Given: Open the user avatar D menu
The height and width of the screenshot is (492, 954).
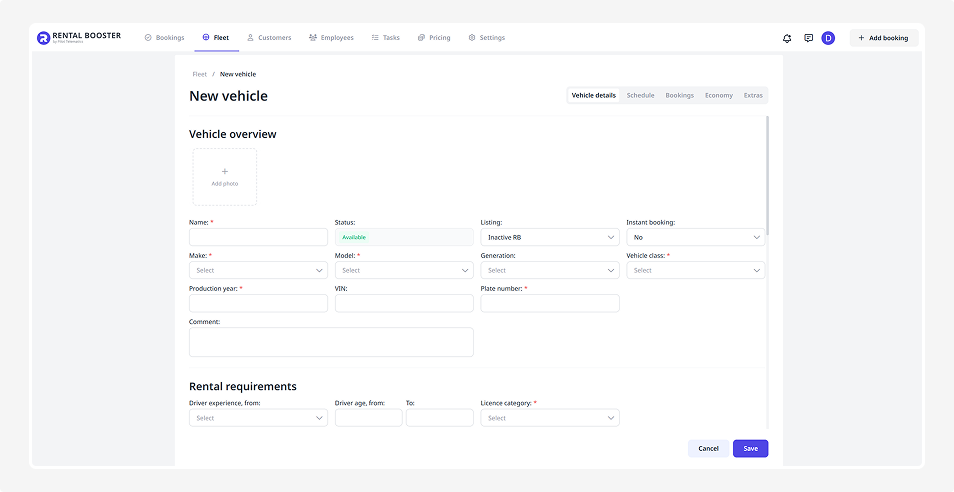Looking at the screenshot, I should 828,38.
